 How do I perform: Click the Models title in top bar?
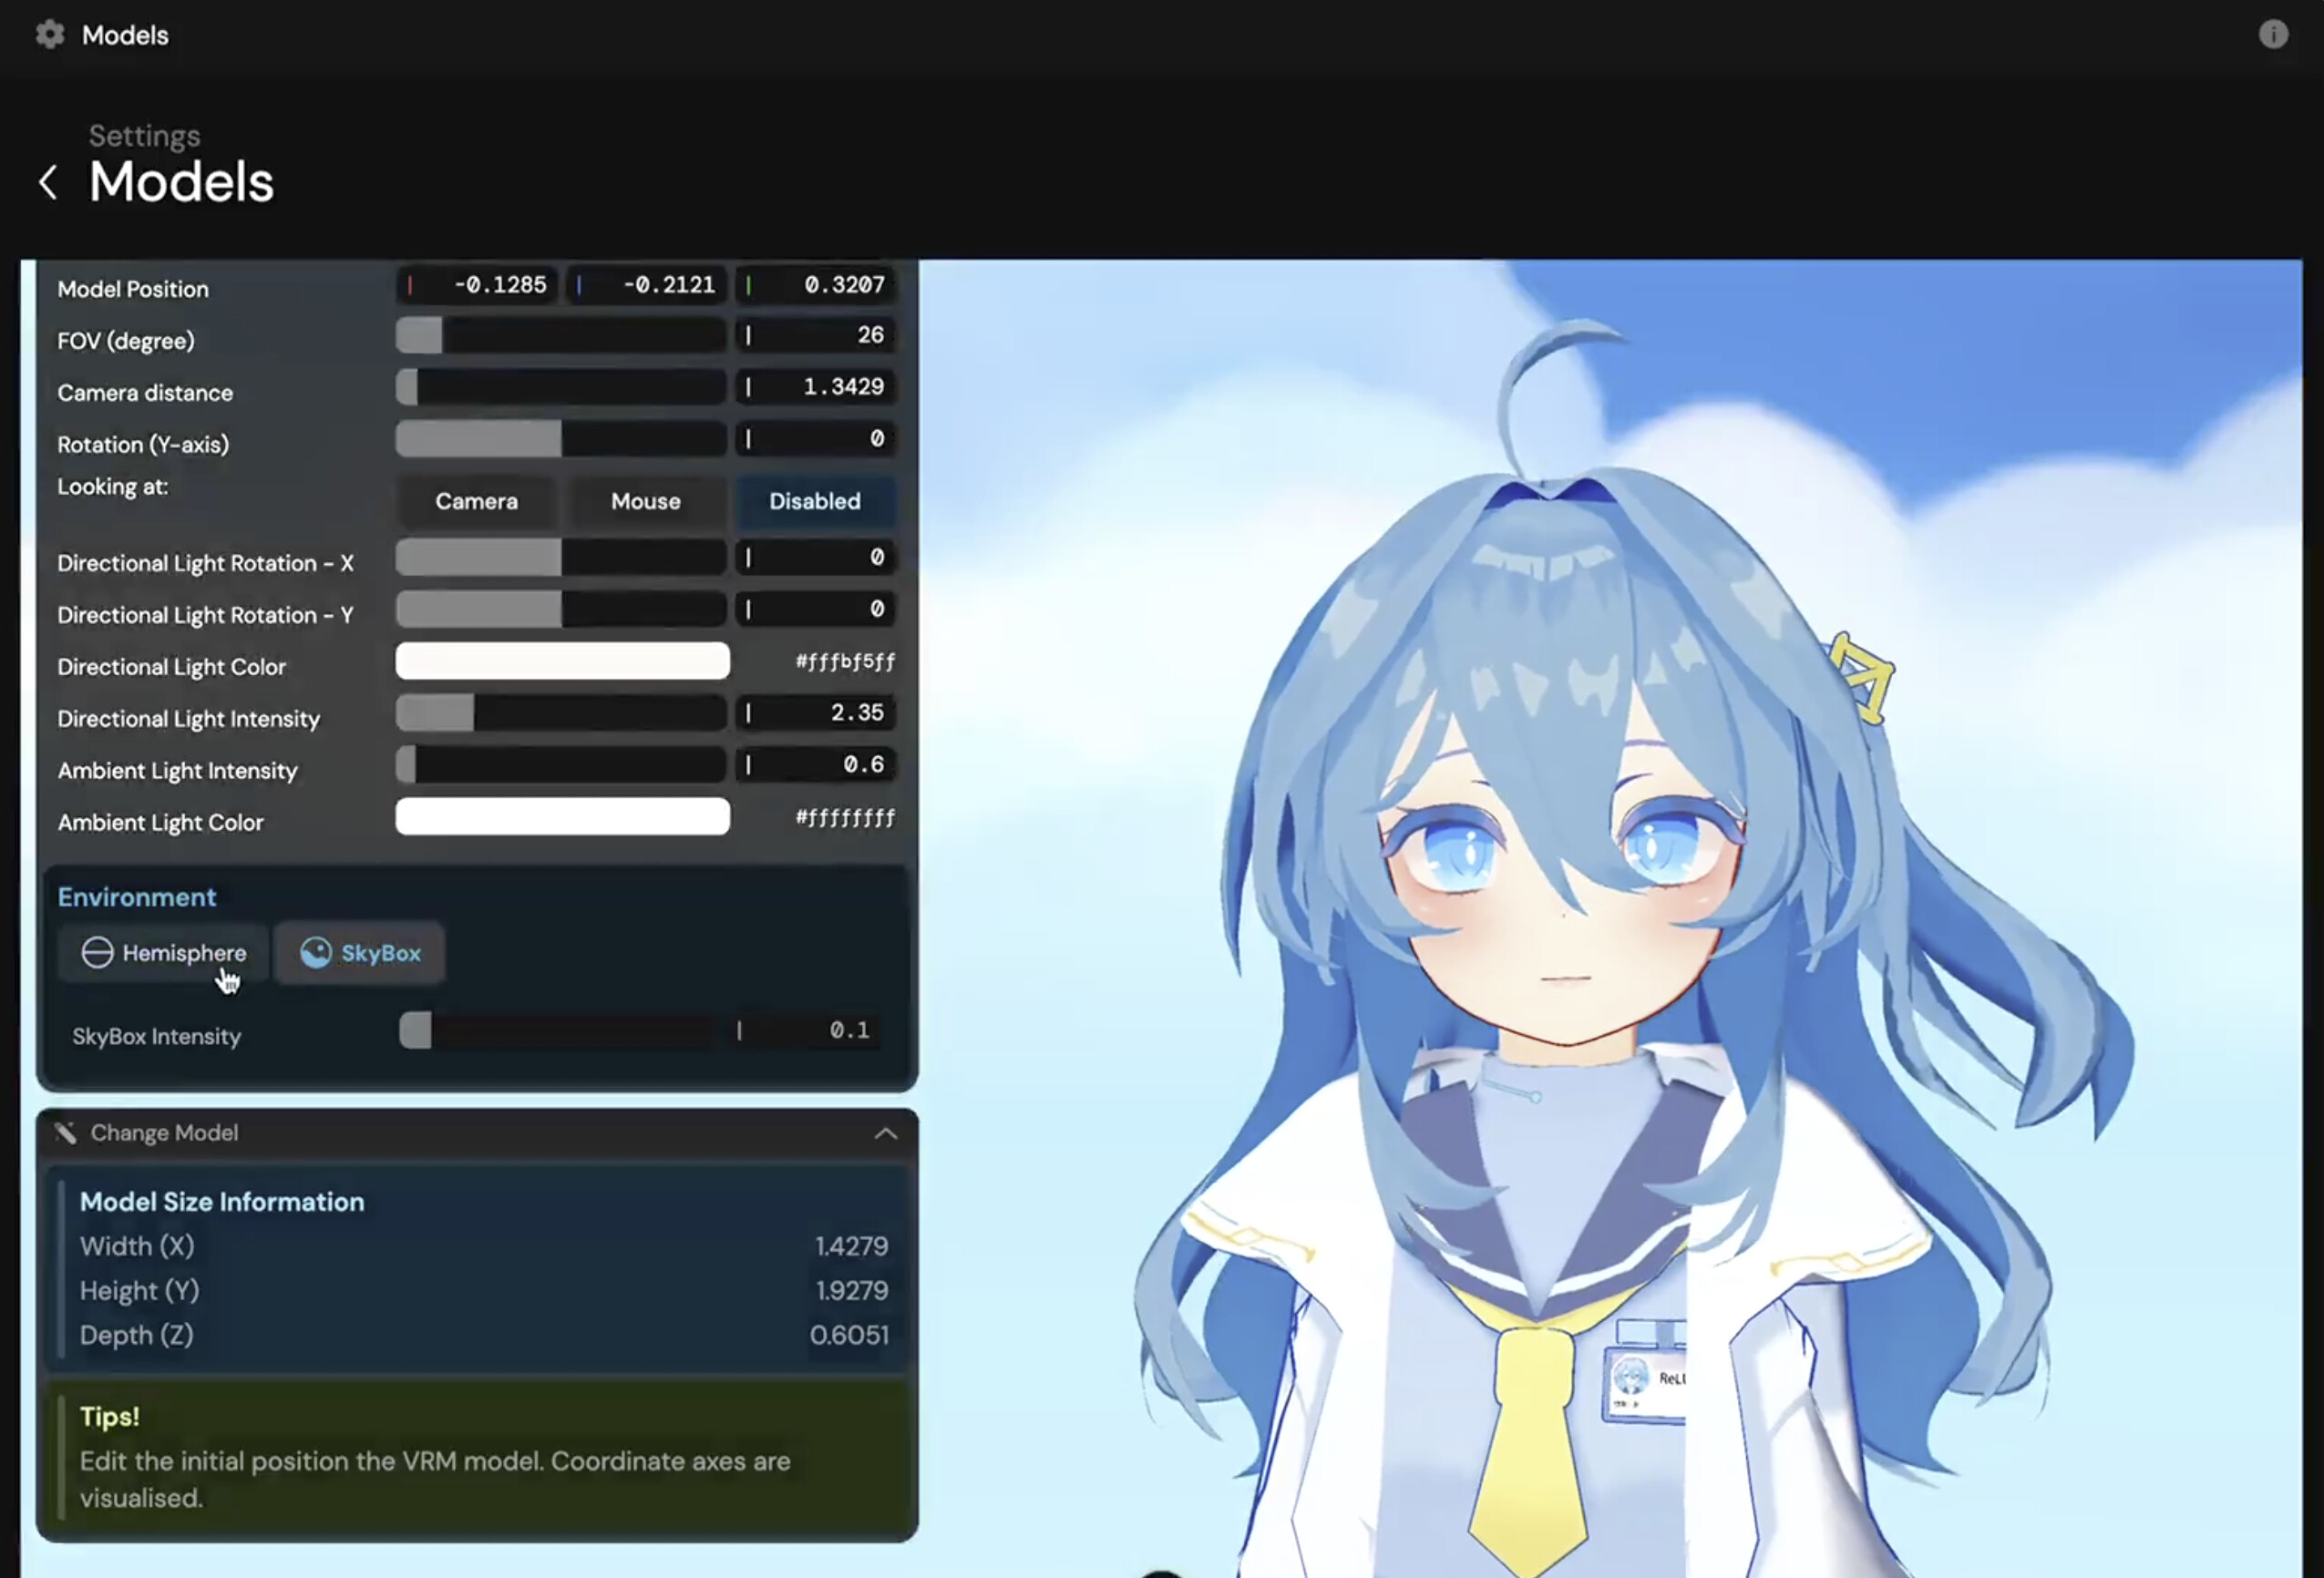point(125,35)
